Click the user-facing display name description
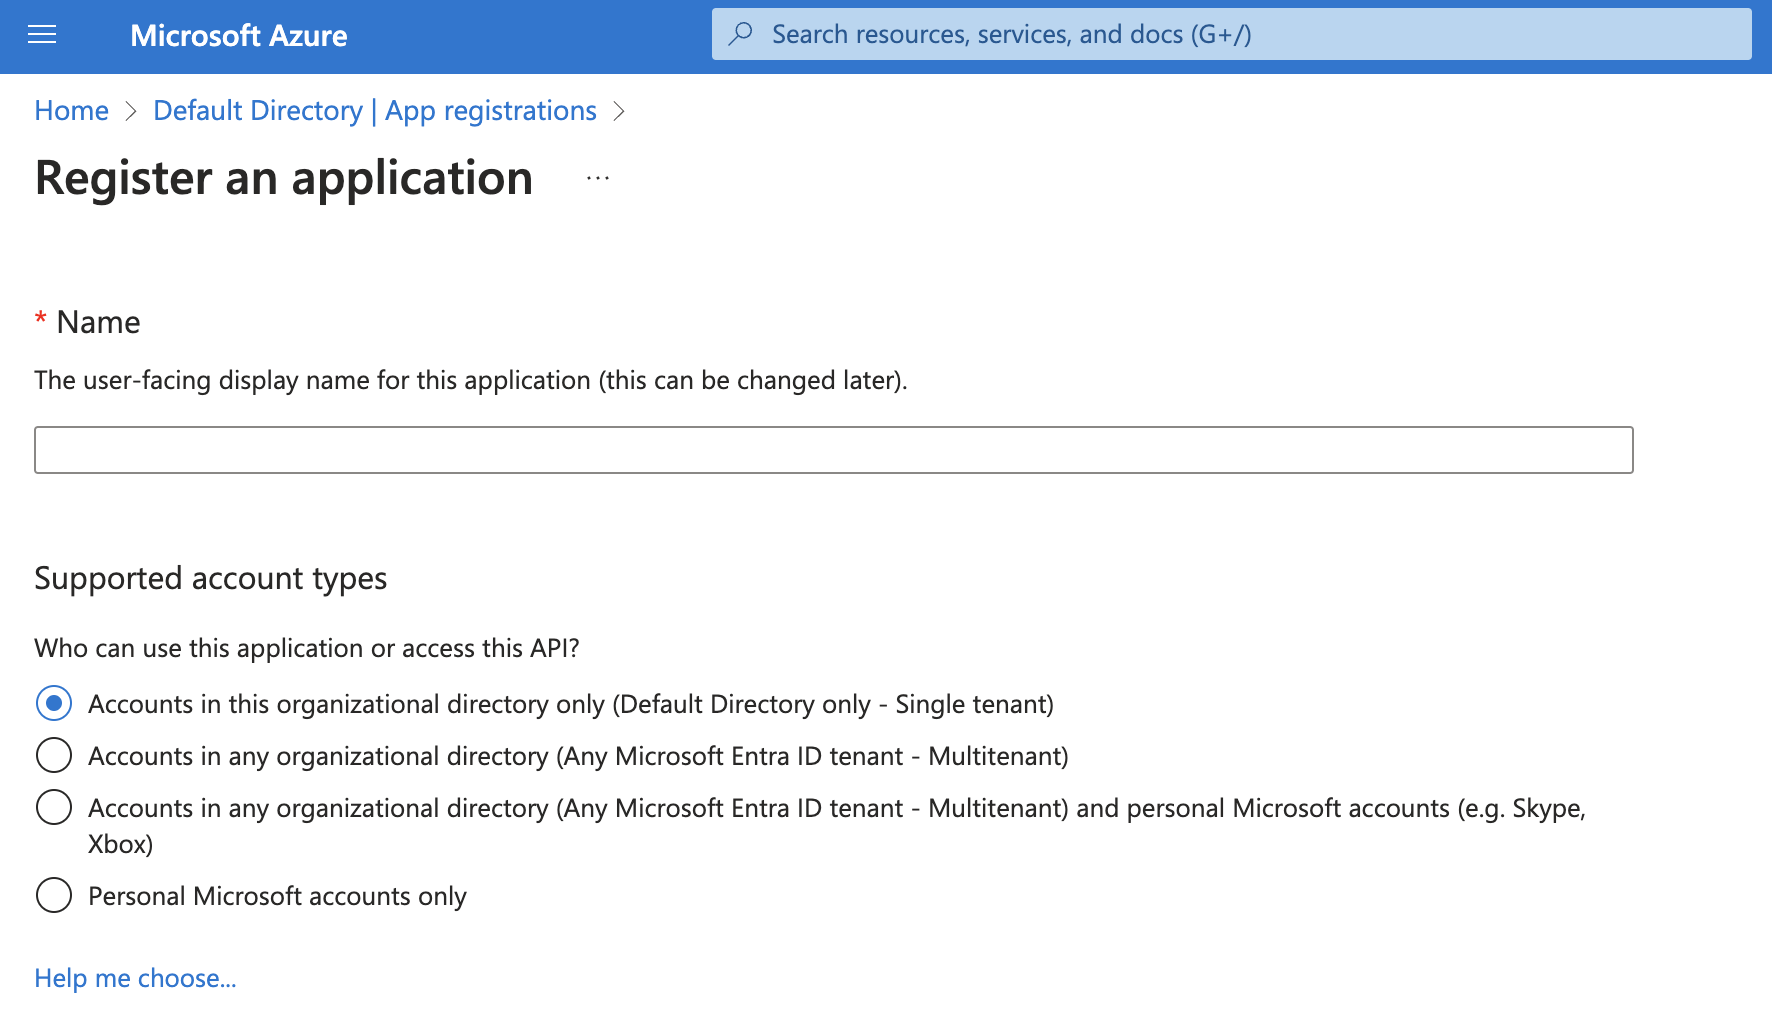 click(471, 380)
